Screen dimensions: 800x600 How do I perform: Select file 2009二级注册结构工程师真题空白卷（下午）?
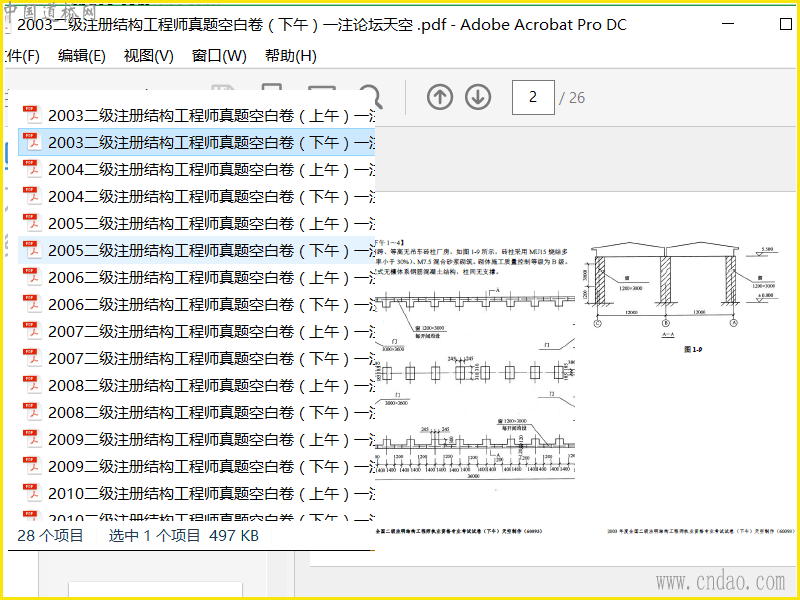coord(197,467)
